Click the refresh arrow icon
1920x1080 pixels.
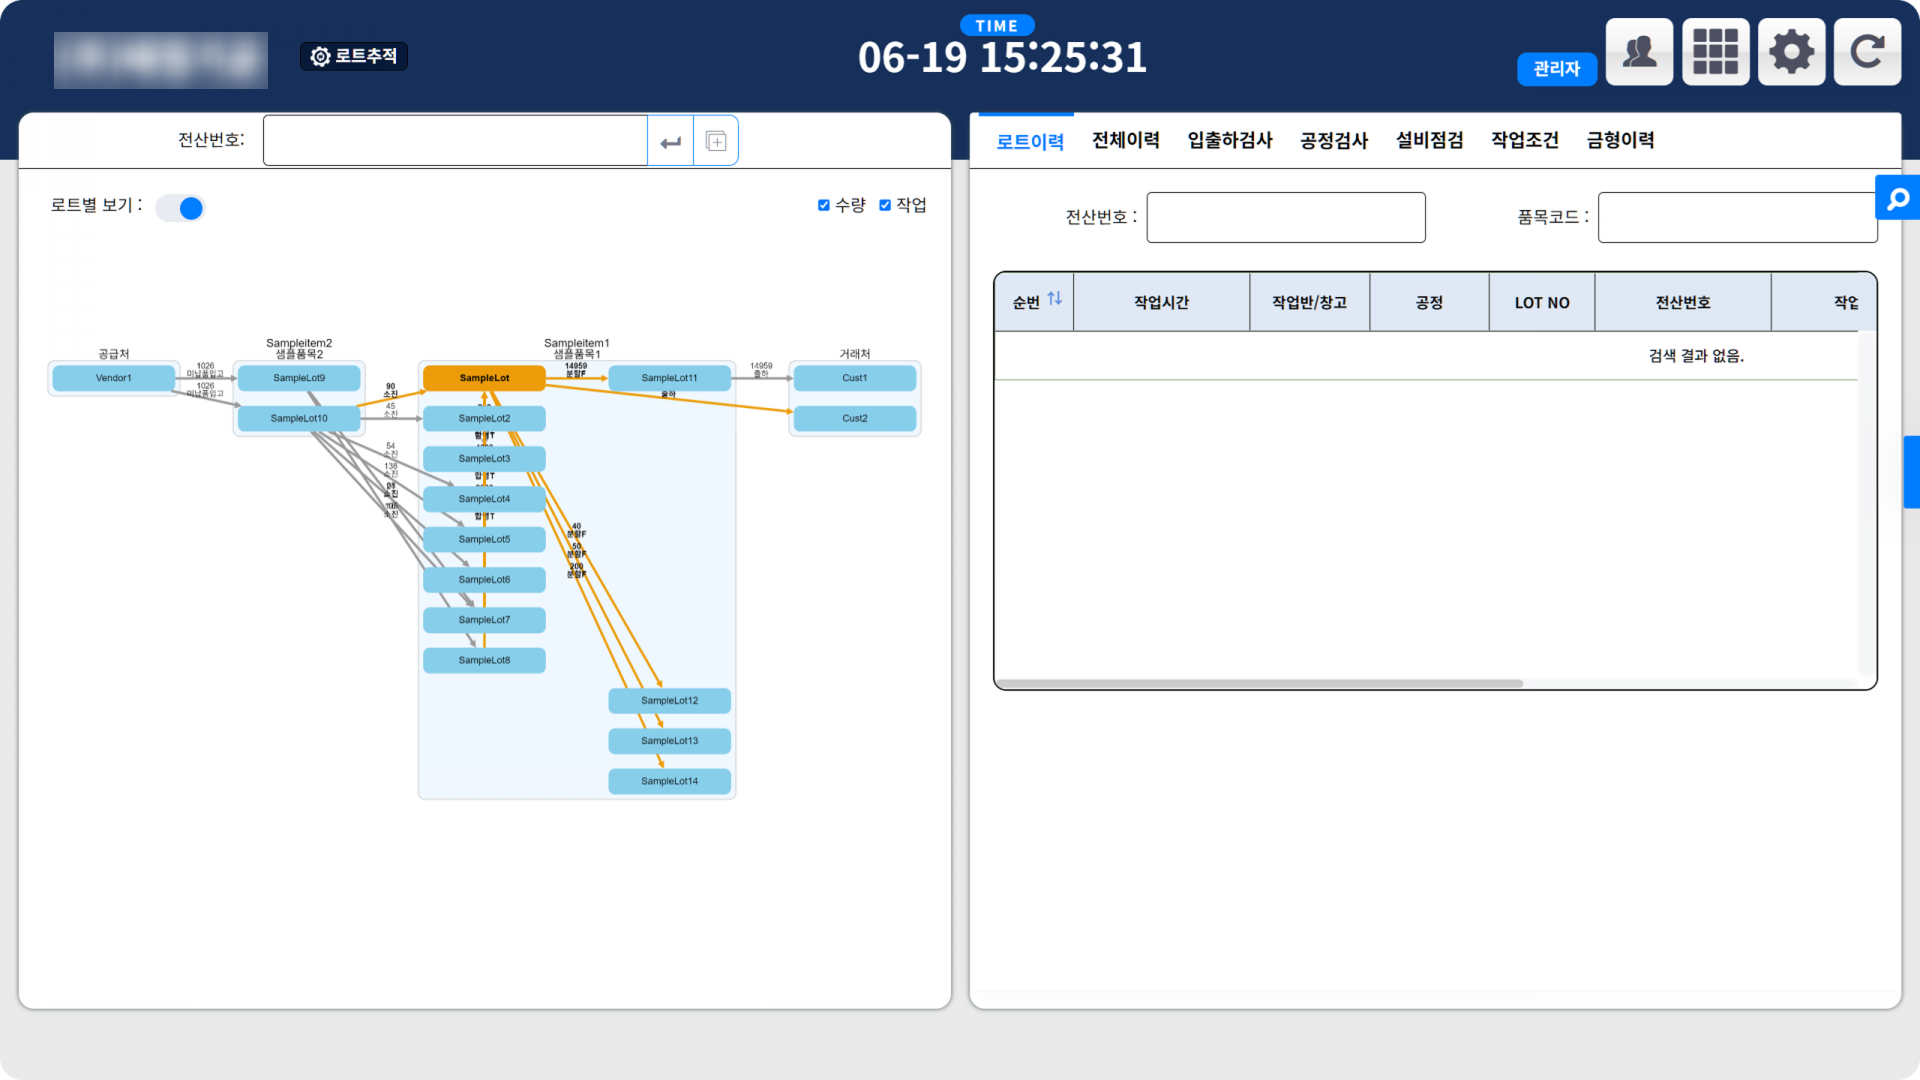[x=1867, y=52]
